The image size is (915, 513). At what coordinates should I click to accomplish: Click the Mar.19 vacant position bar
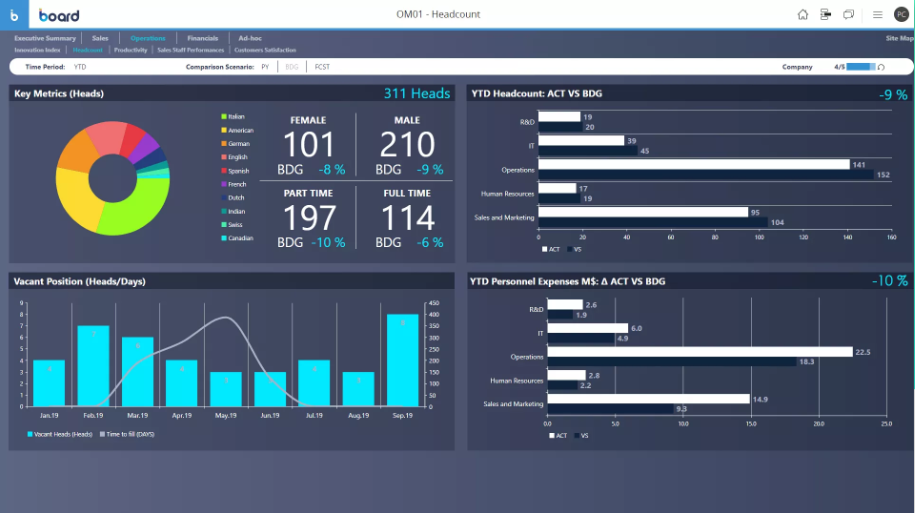(x=138, y=372)
